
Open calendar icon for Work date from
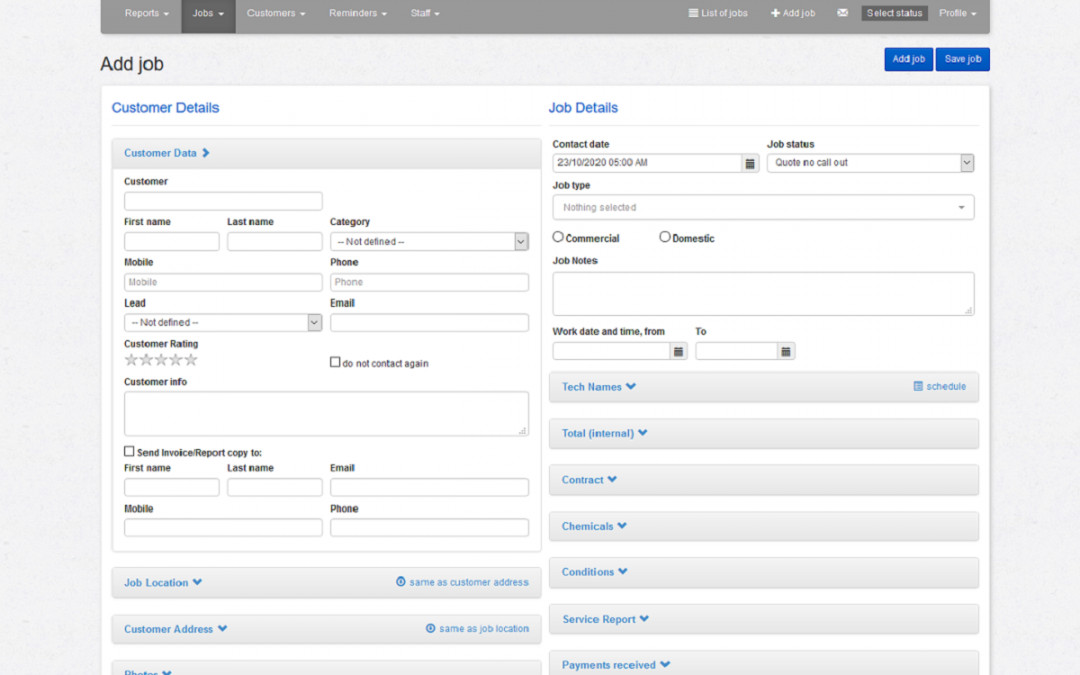(679, 351)
